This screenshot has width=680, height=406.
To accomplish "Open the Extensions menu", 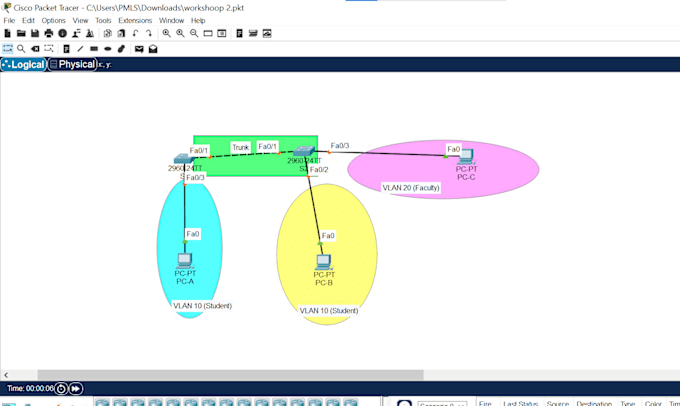I will click(x=135, y=20).
